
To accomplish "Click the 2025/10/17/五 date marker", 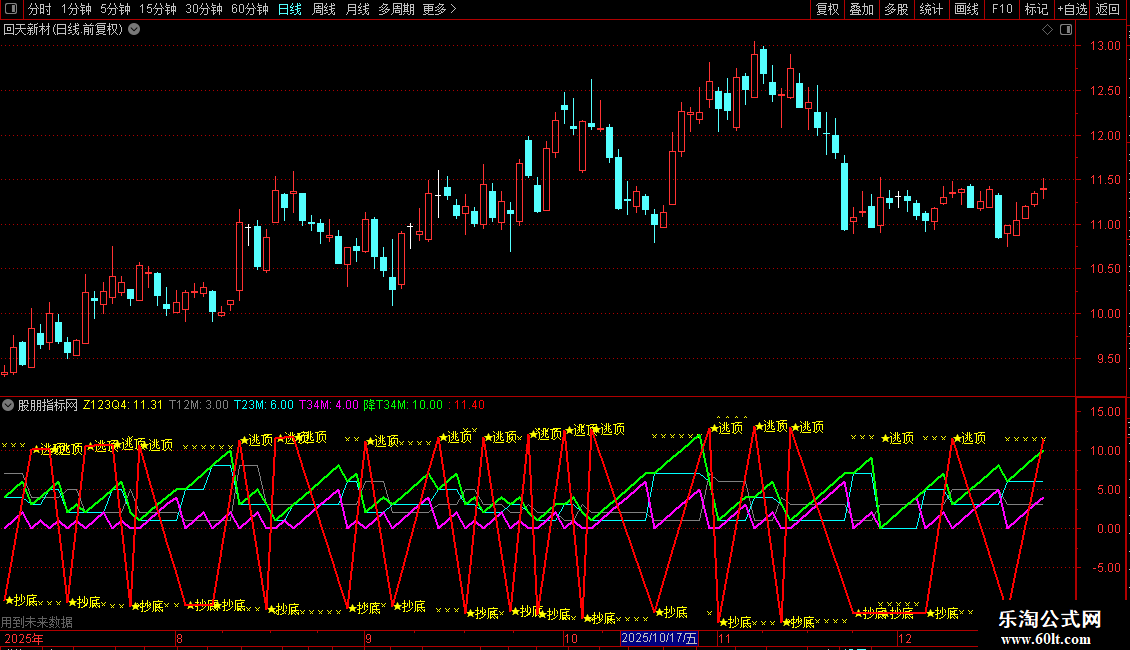I will click(659, 638).
